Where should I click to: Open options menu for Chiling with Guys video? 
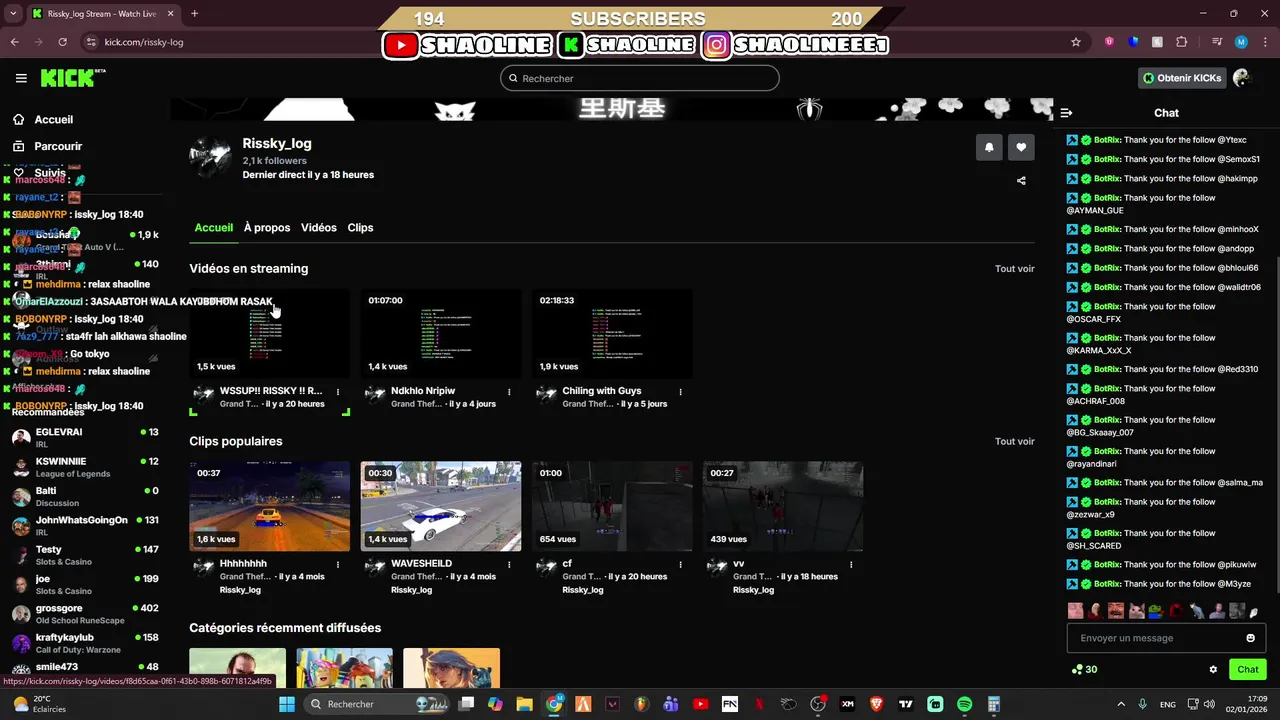tap(680, 392)
